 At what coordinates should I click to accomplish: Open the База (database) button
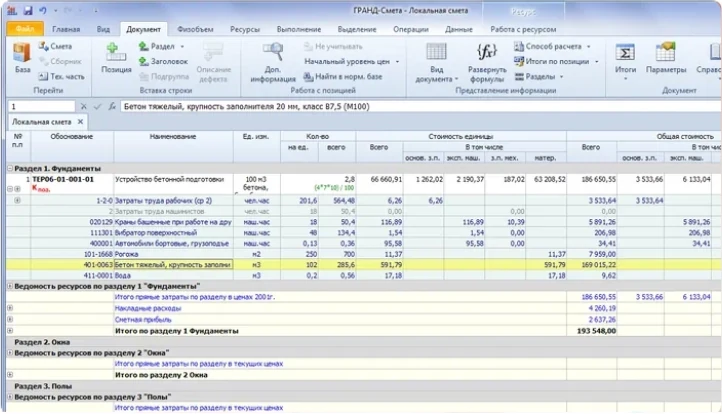pos(22,58)
